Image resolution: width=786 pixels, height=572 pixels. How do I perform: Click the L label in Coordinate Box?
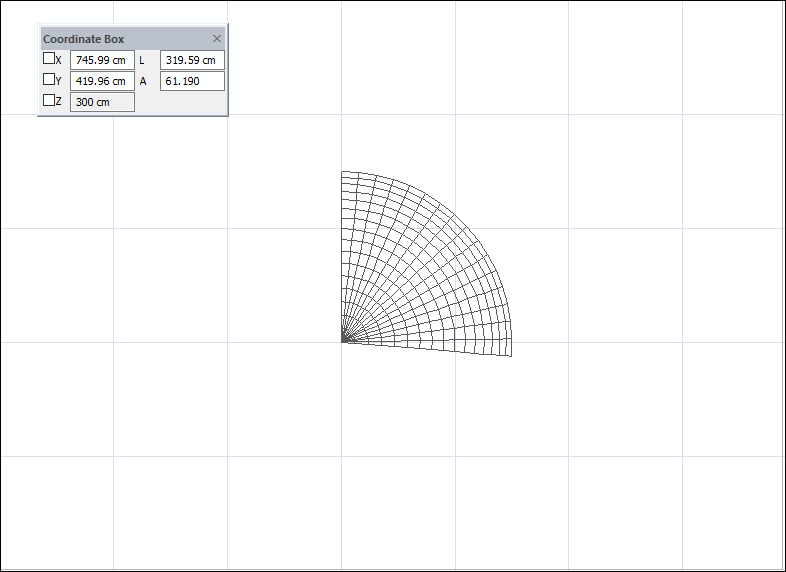point(142,60)
